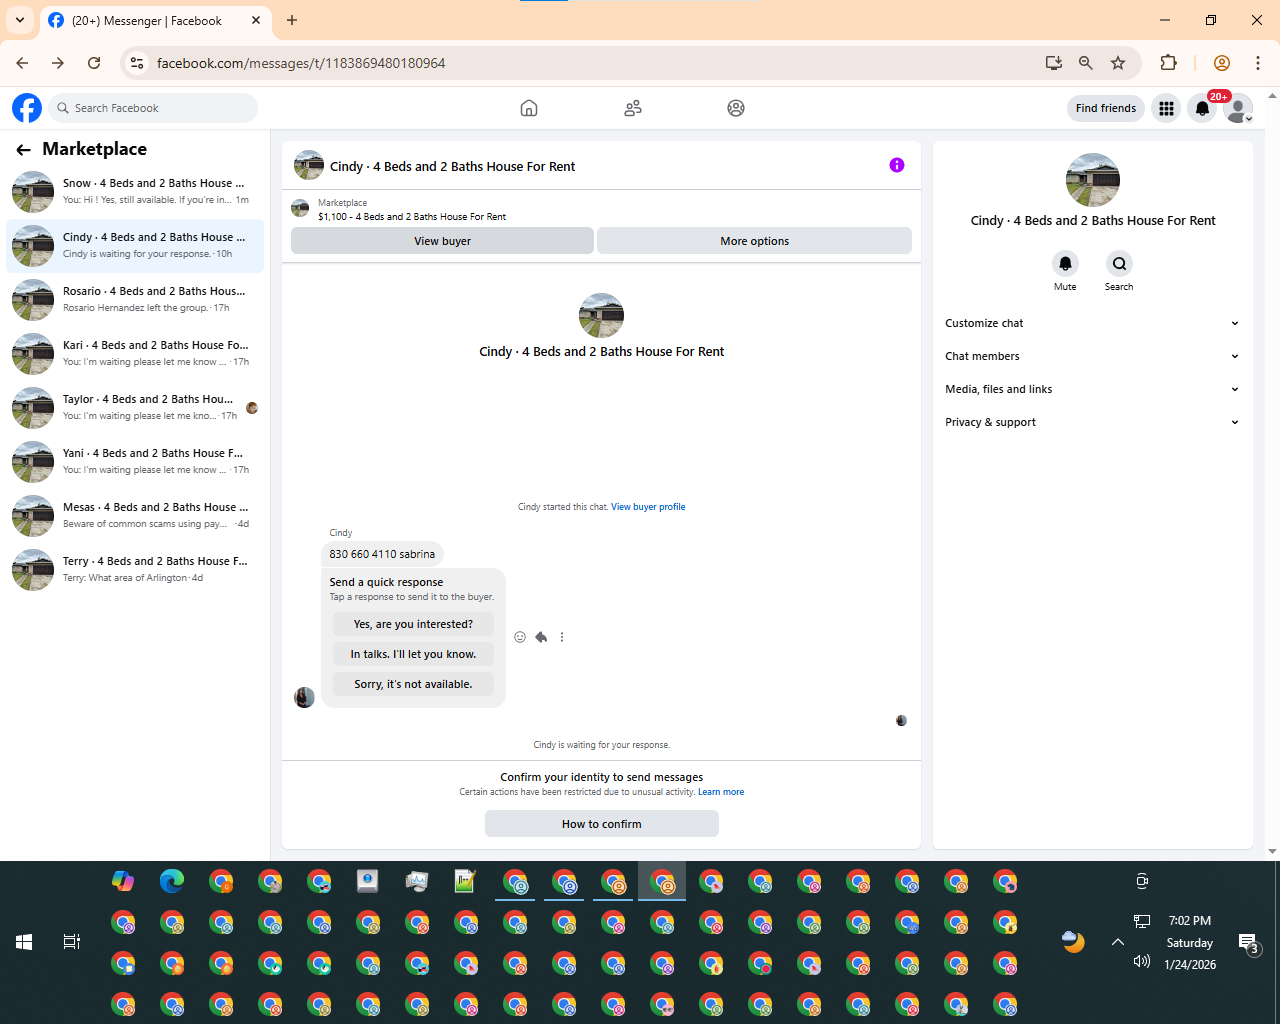Open Chrome three-dot menu
This screenshot has height=1024, width=1280.
[1258, 63]
